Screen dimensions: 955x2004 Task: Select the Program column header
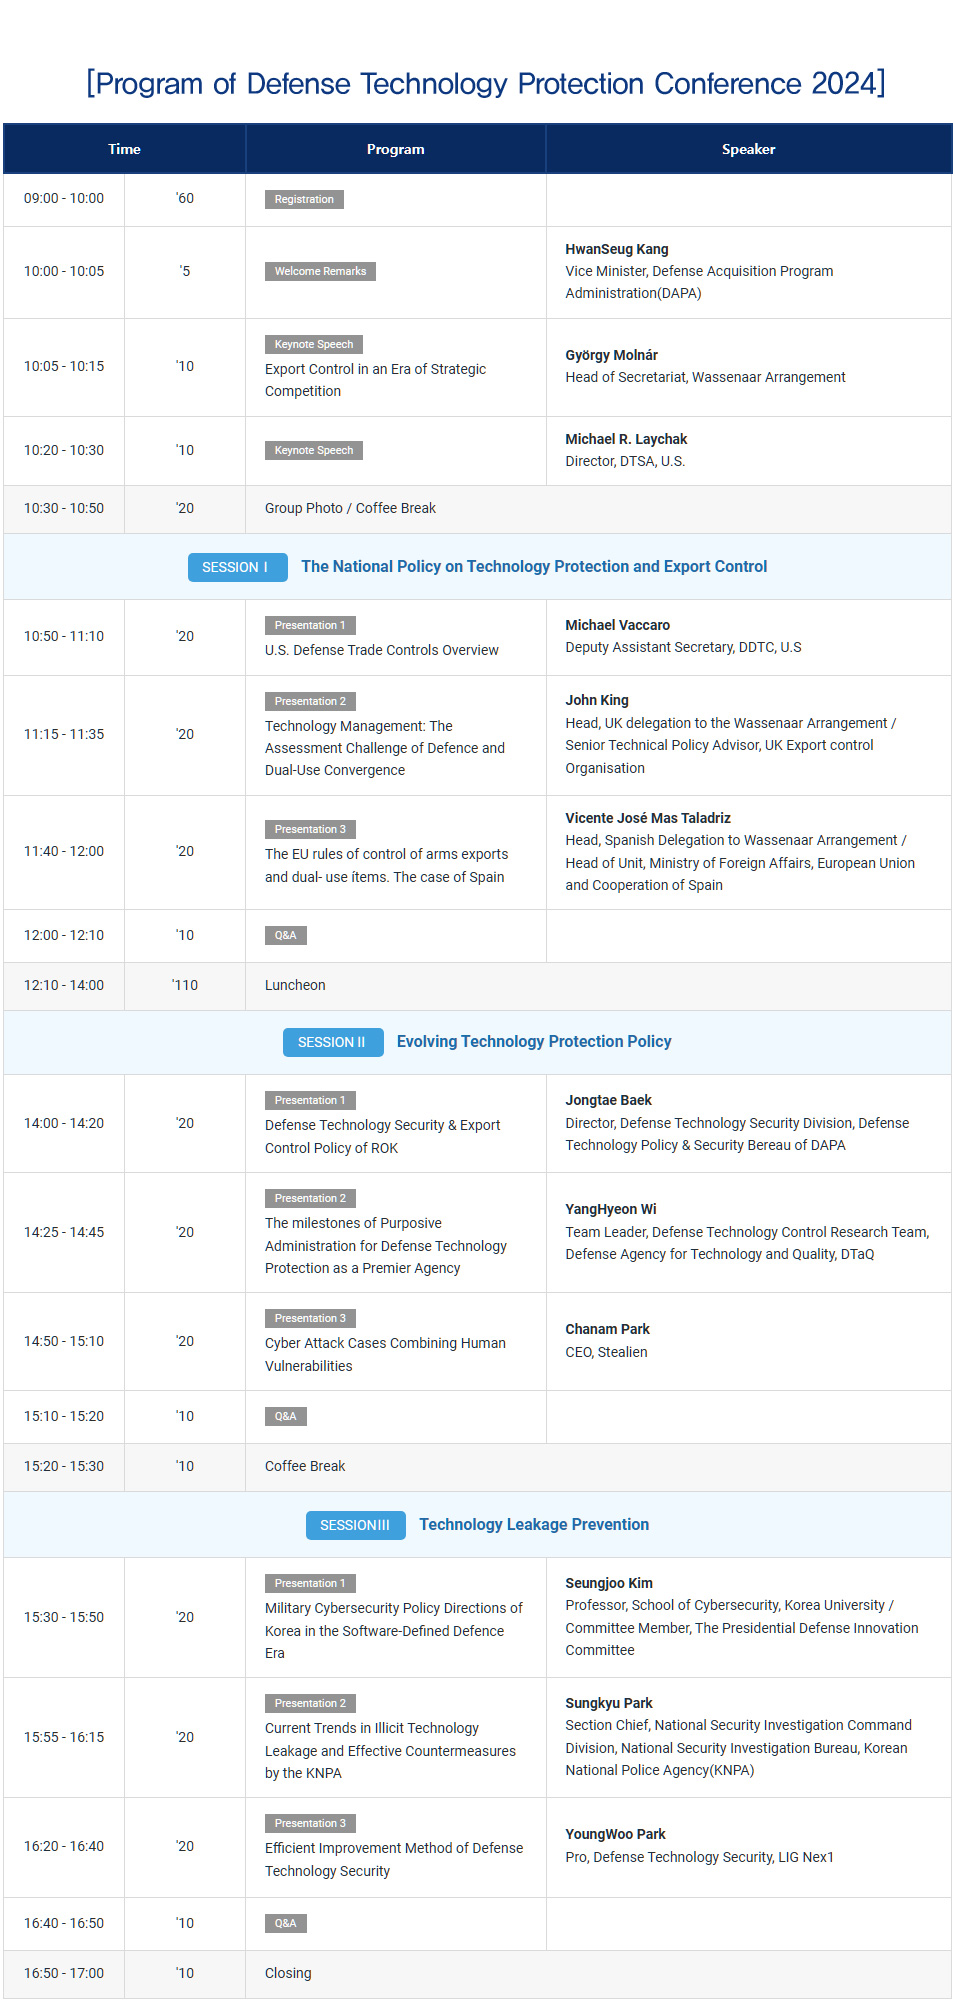point(395,149)
